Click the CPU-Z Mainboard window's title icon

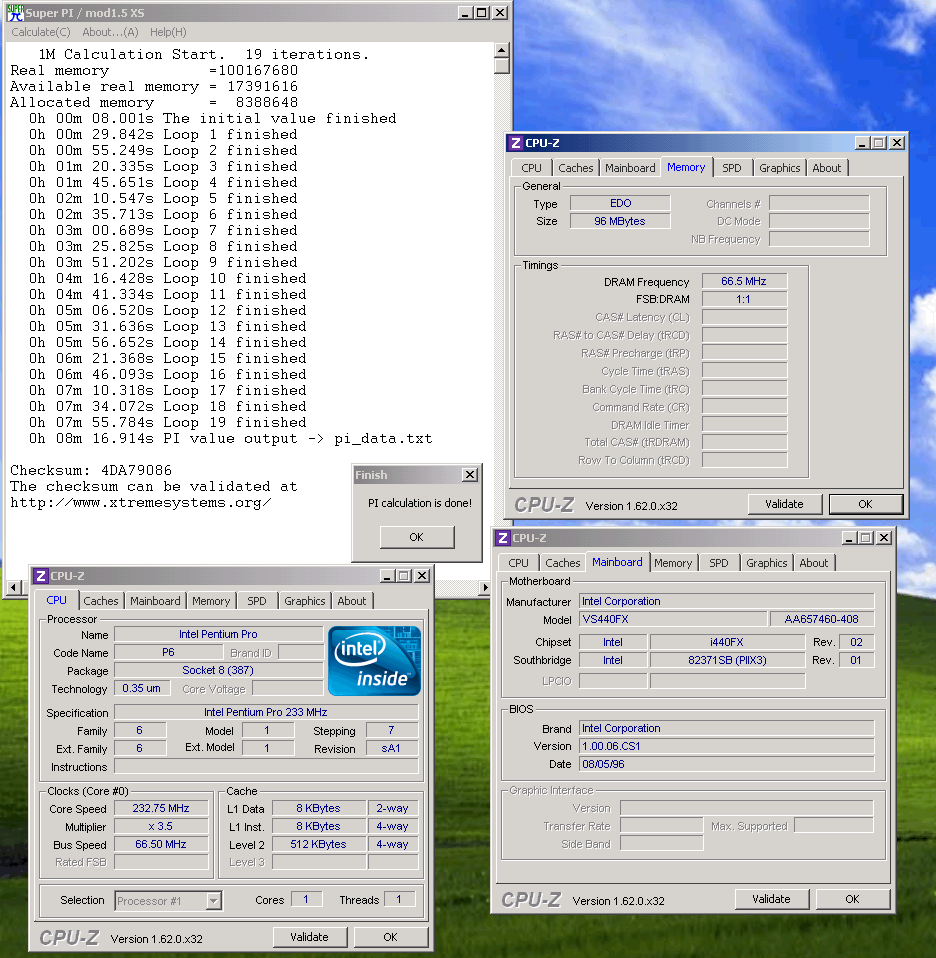click(502, 538)
